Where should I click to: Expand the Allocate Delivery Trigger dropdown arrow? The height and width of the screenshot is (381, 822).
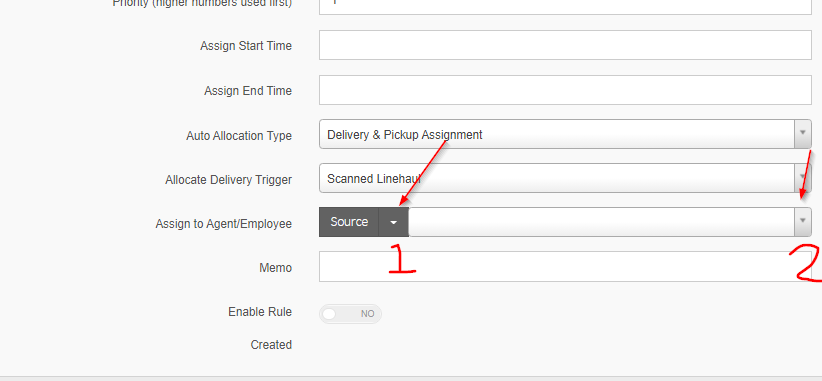(x=803, y=178)
